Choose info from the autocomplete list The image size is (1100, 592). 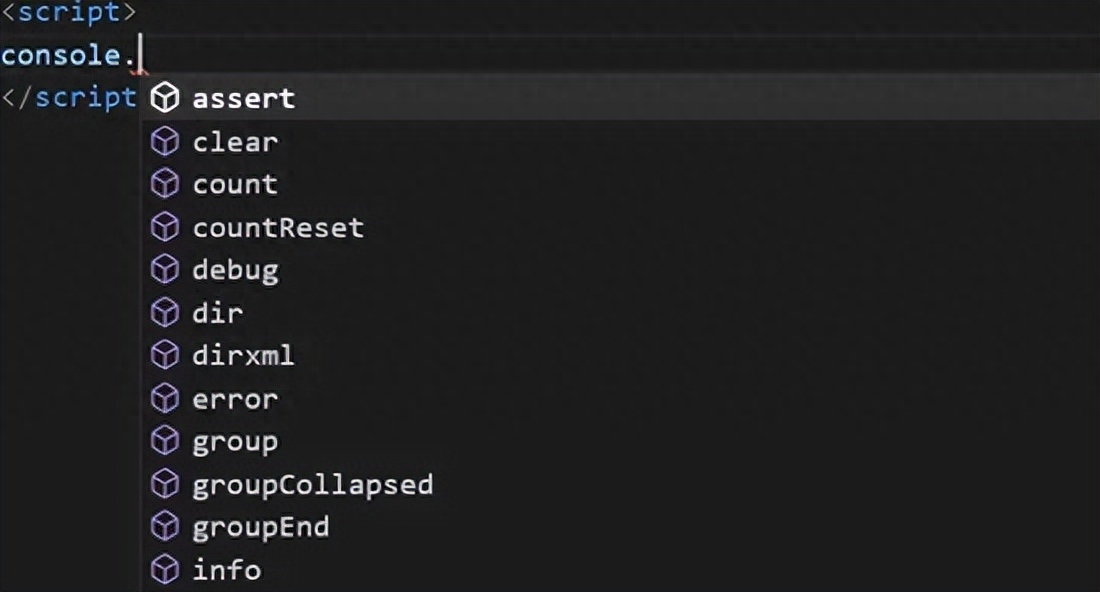pyautogui.click(x=621, y=570)
